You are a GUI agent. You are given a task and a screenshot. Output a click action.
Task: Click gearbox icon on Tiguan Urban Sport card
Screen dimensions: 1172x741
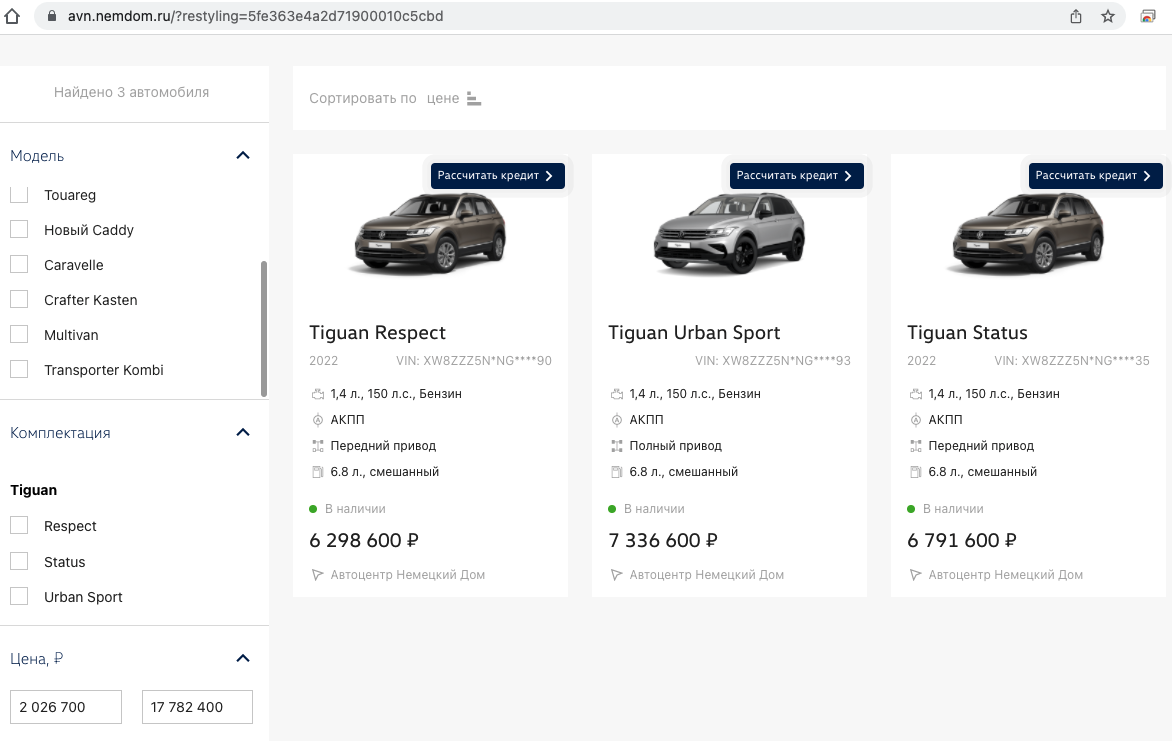[x=617, y=420]
